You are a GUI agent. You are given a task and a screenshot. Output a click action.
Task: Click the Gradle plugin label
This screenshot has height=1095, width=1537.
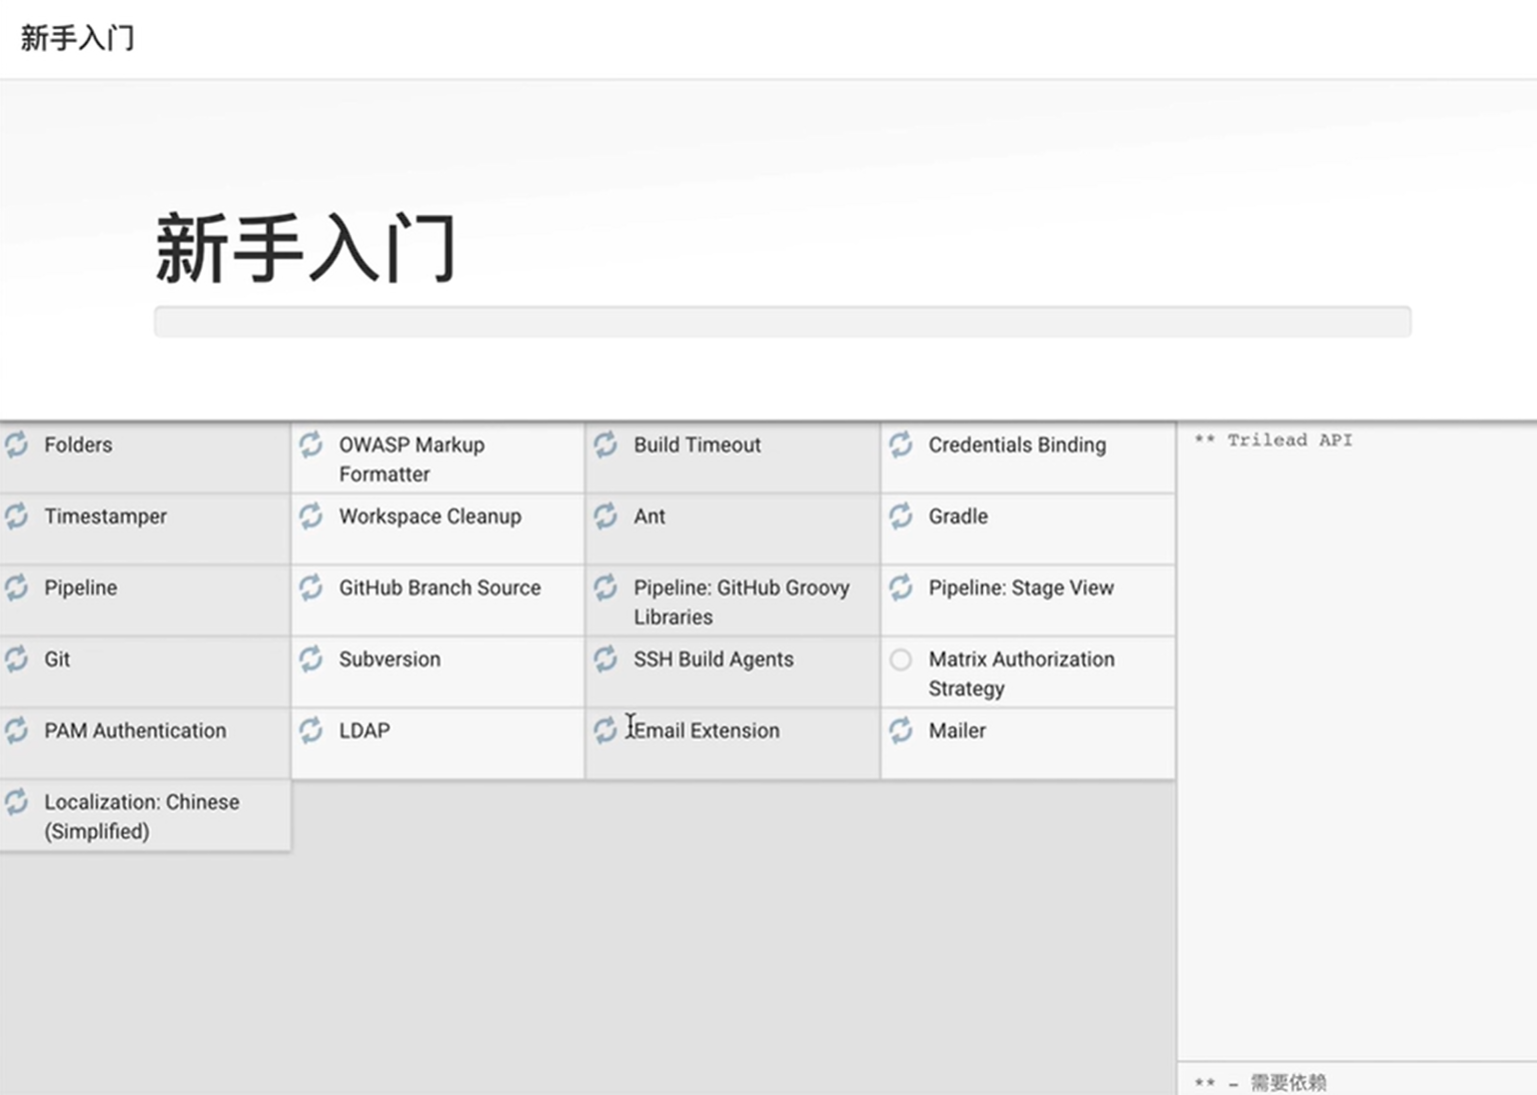pos(958,516)
